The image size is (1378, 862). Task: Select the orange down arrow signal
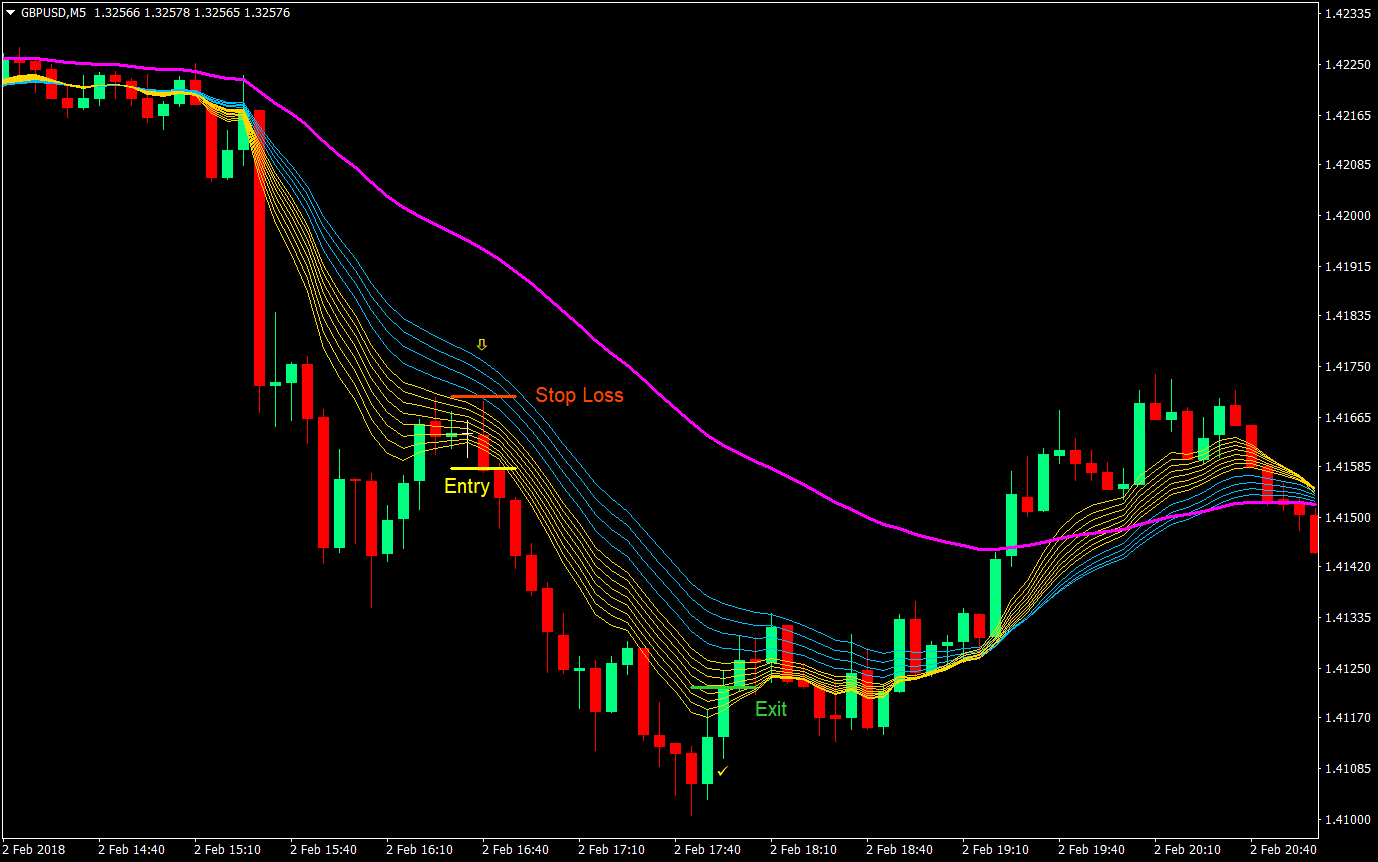coord(481,345)
